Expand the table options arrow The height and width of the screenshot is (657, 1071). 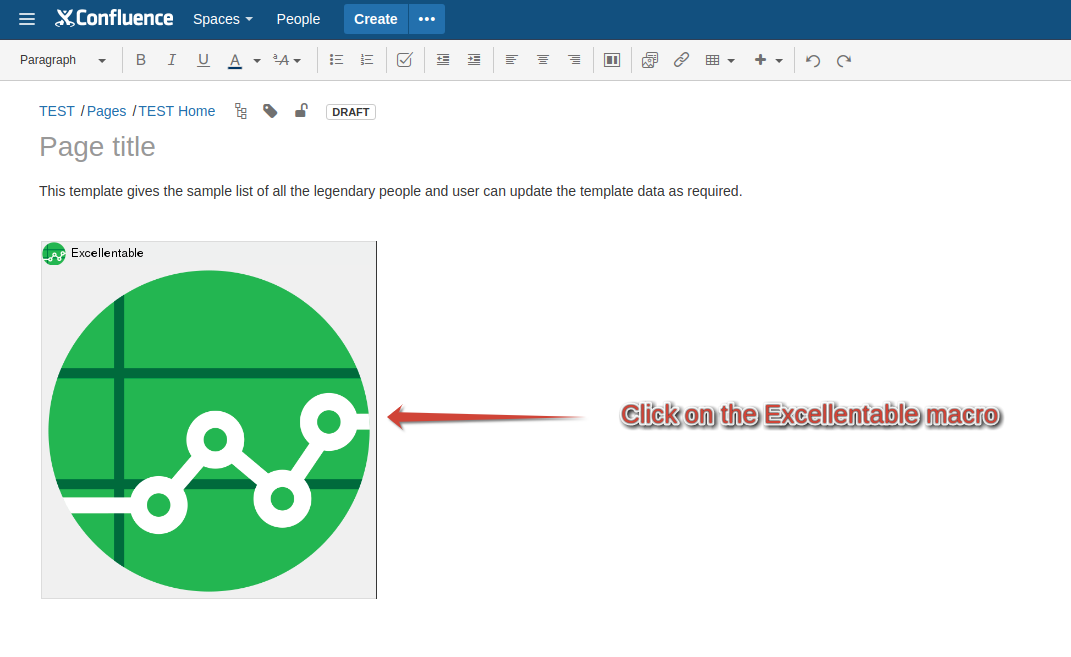(732, 61)
